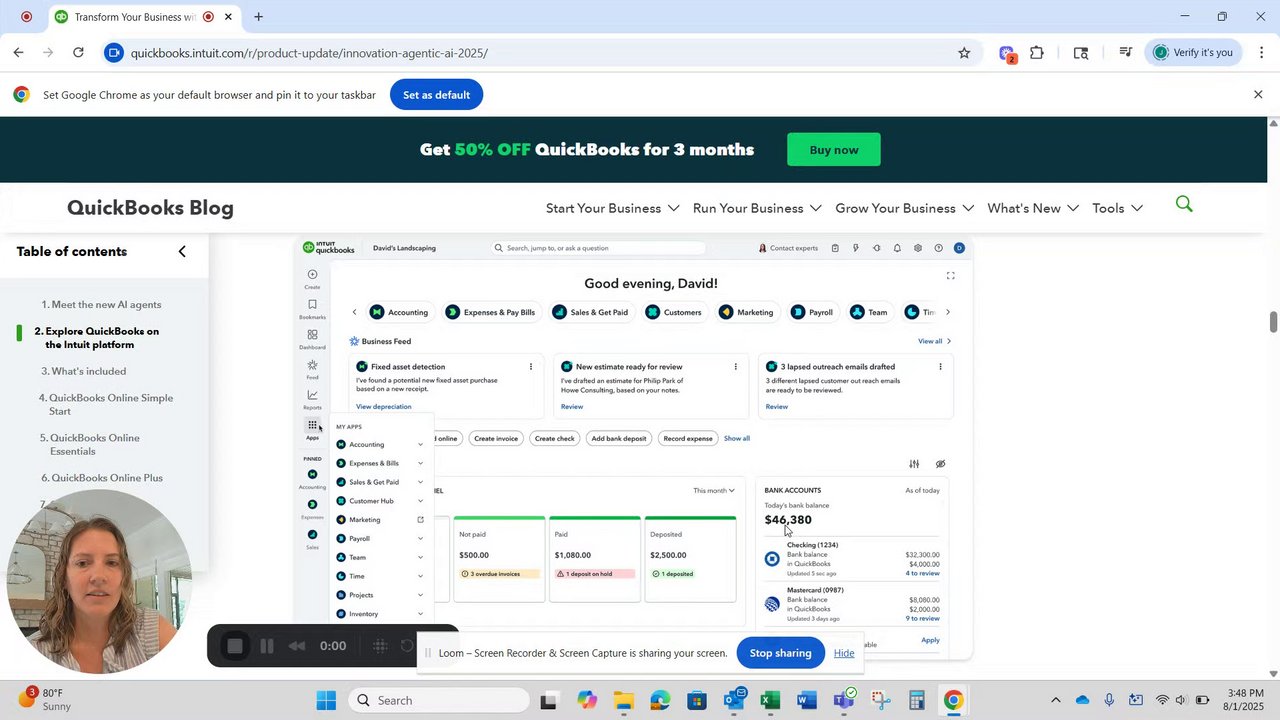1280x720 pixels.
Task: Open the more options menu on New estimate card
Action: coord(735,367)
